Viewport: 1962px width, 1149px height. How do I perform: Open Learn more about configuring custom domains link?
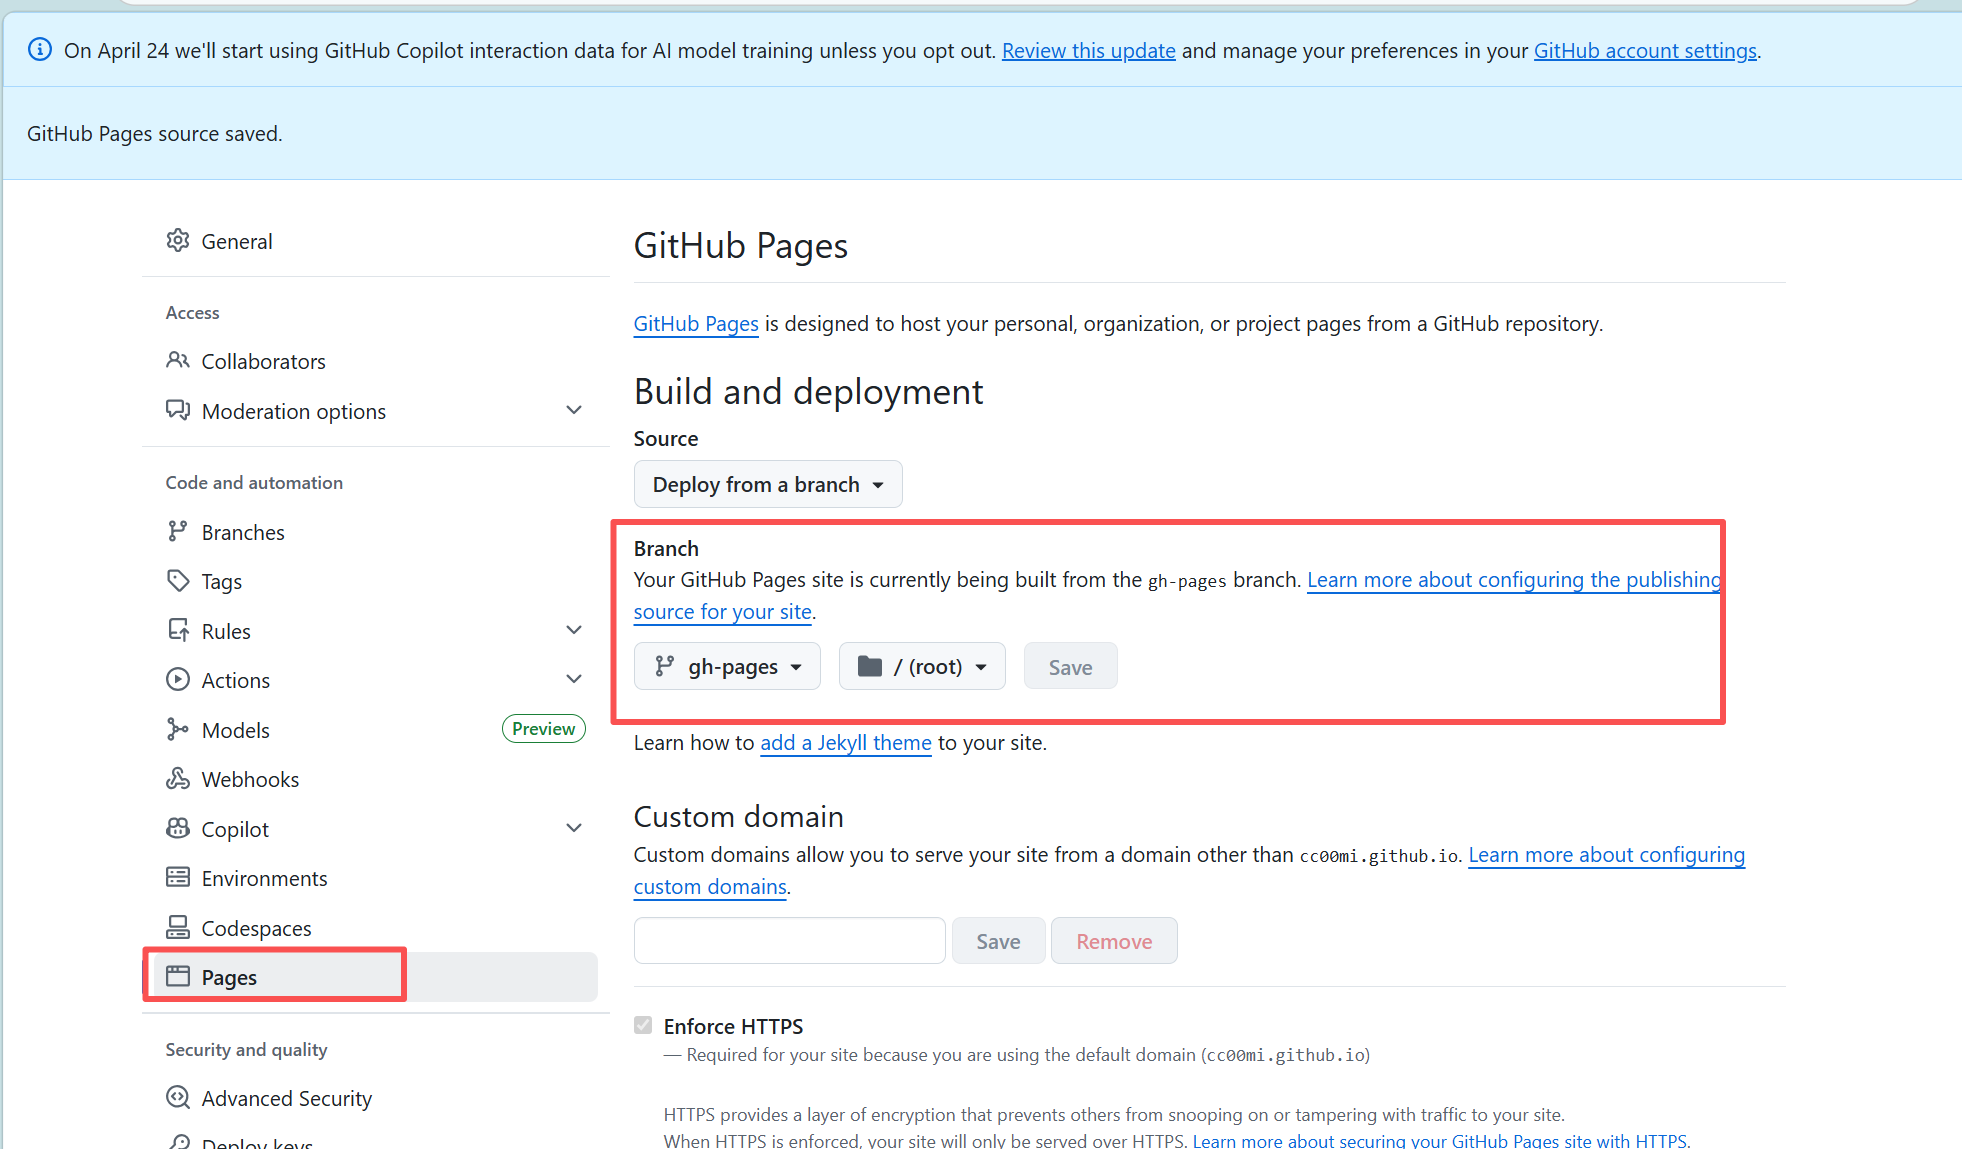[1606, 855]
